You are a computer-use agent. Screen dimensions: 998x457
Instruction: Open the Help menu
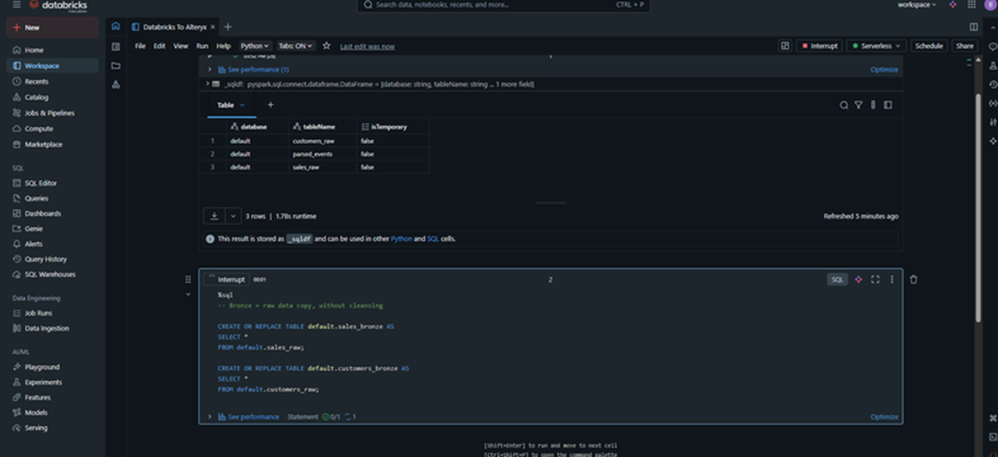click(x=223, y=46)
